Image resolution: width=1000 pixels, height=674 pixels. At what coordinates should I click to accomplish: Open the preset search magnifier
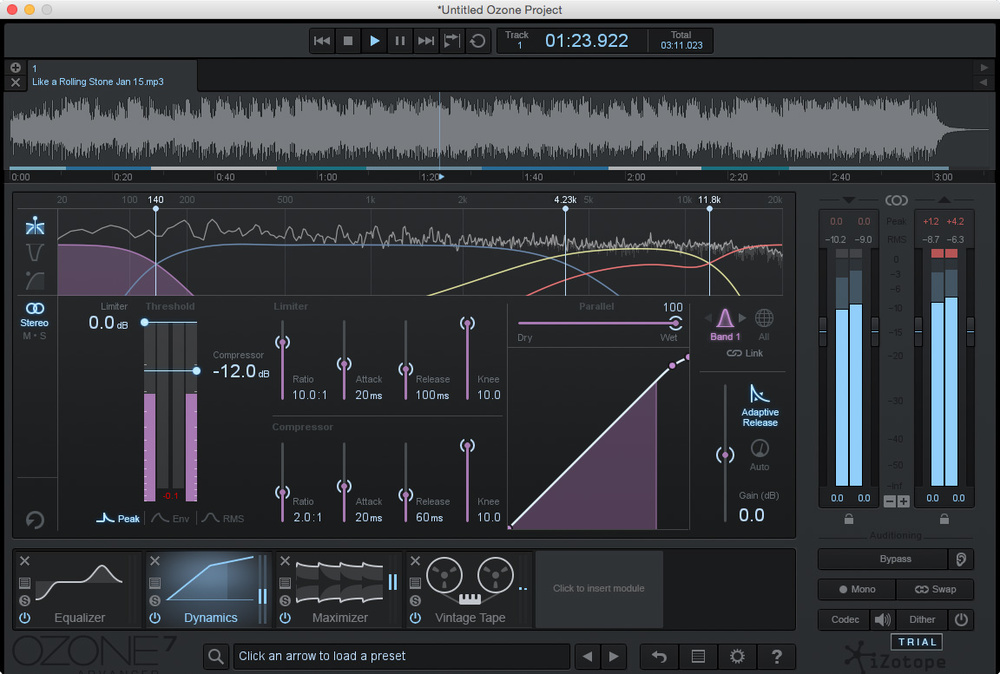(x=214, y=656)
